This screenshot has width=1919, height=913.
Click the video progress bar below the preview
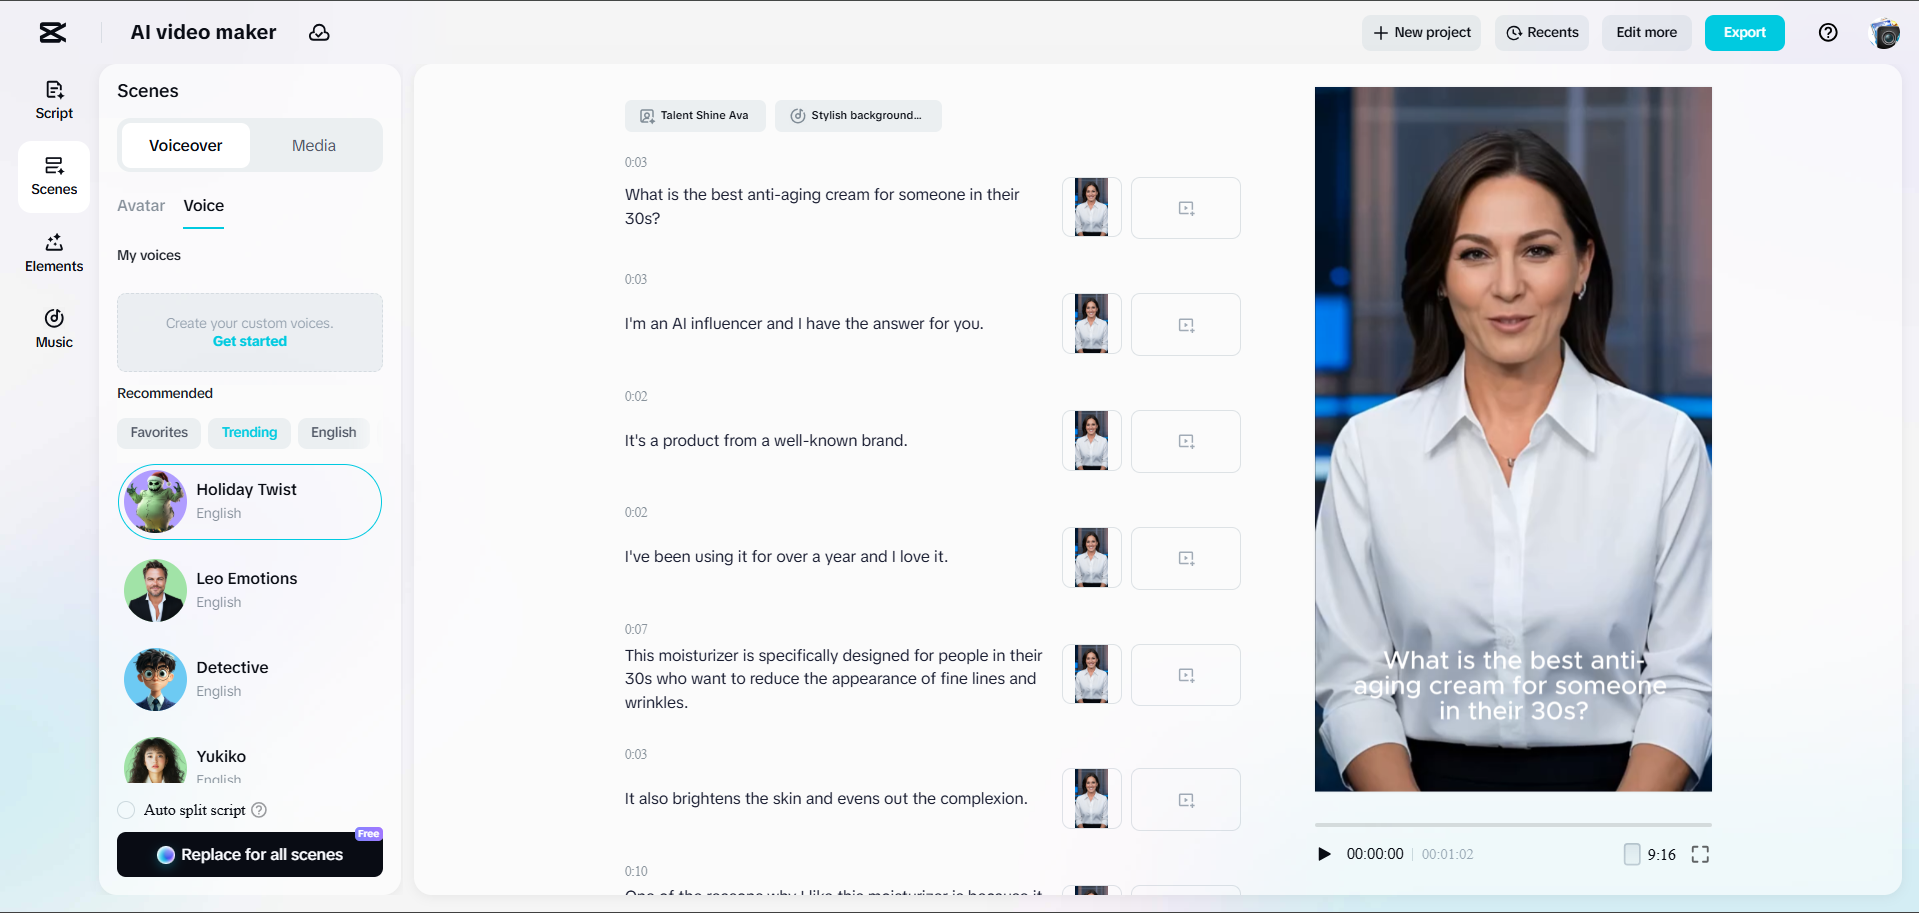1513,824
